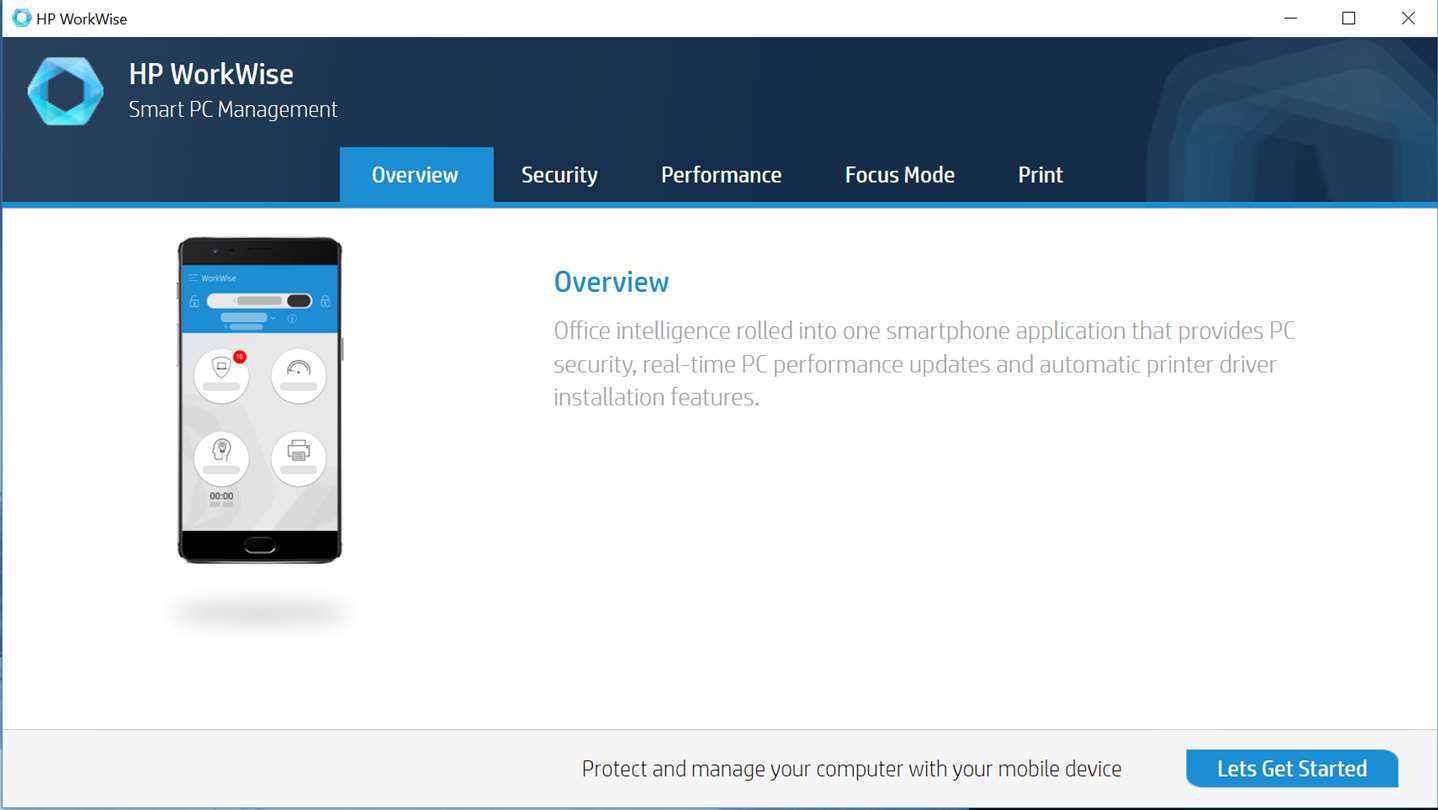Click the 'Smart PC Management' subtitle
Screen dimensions: 1438x810
[233, 110]
